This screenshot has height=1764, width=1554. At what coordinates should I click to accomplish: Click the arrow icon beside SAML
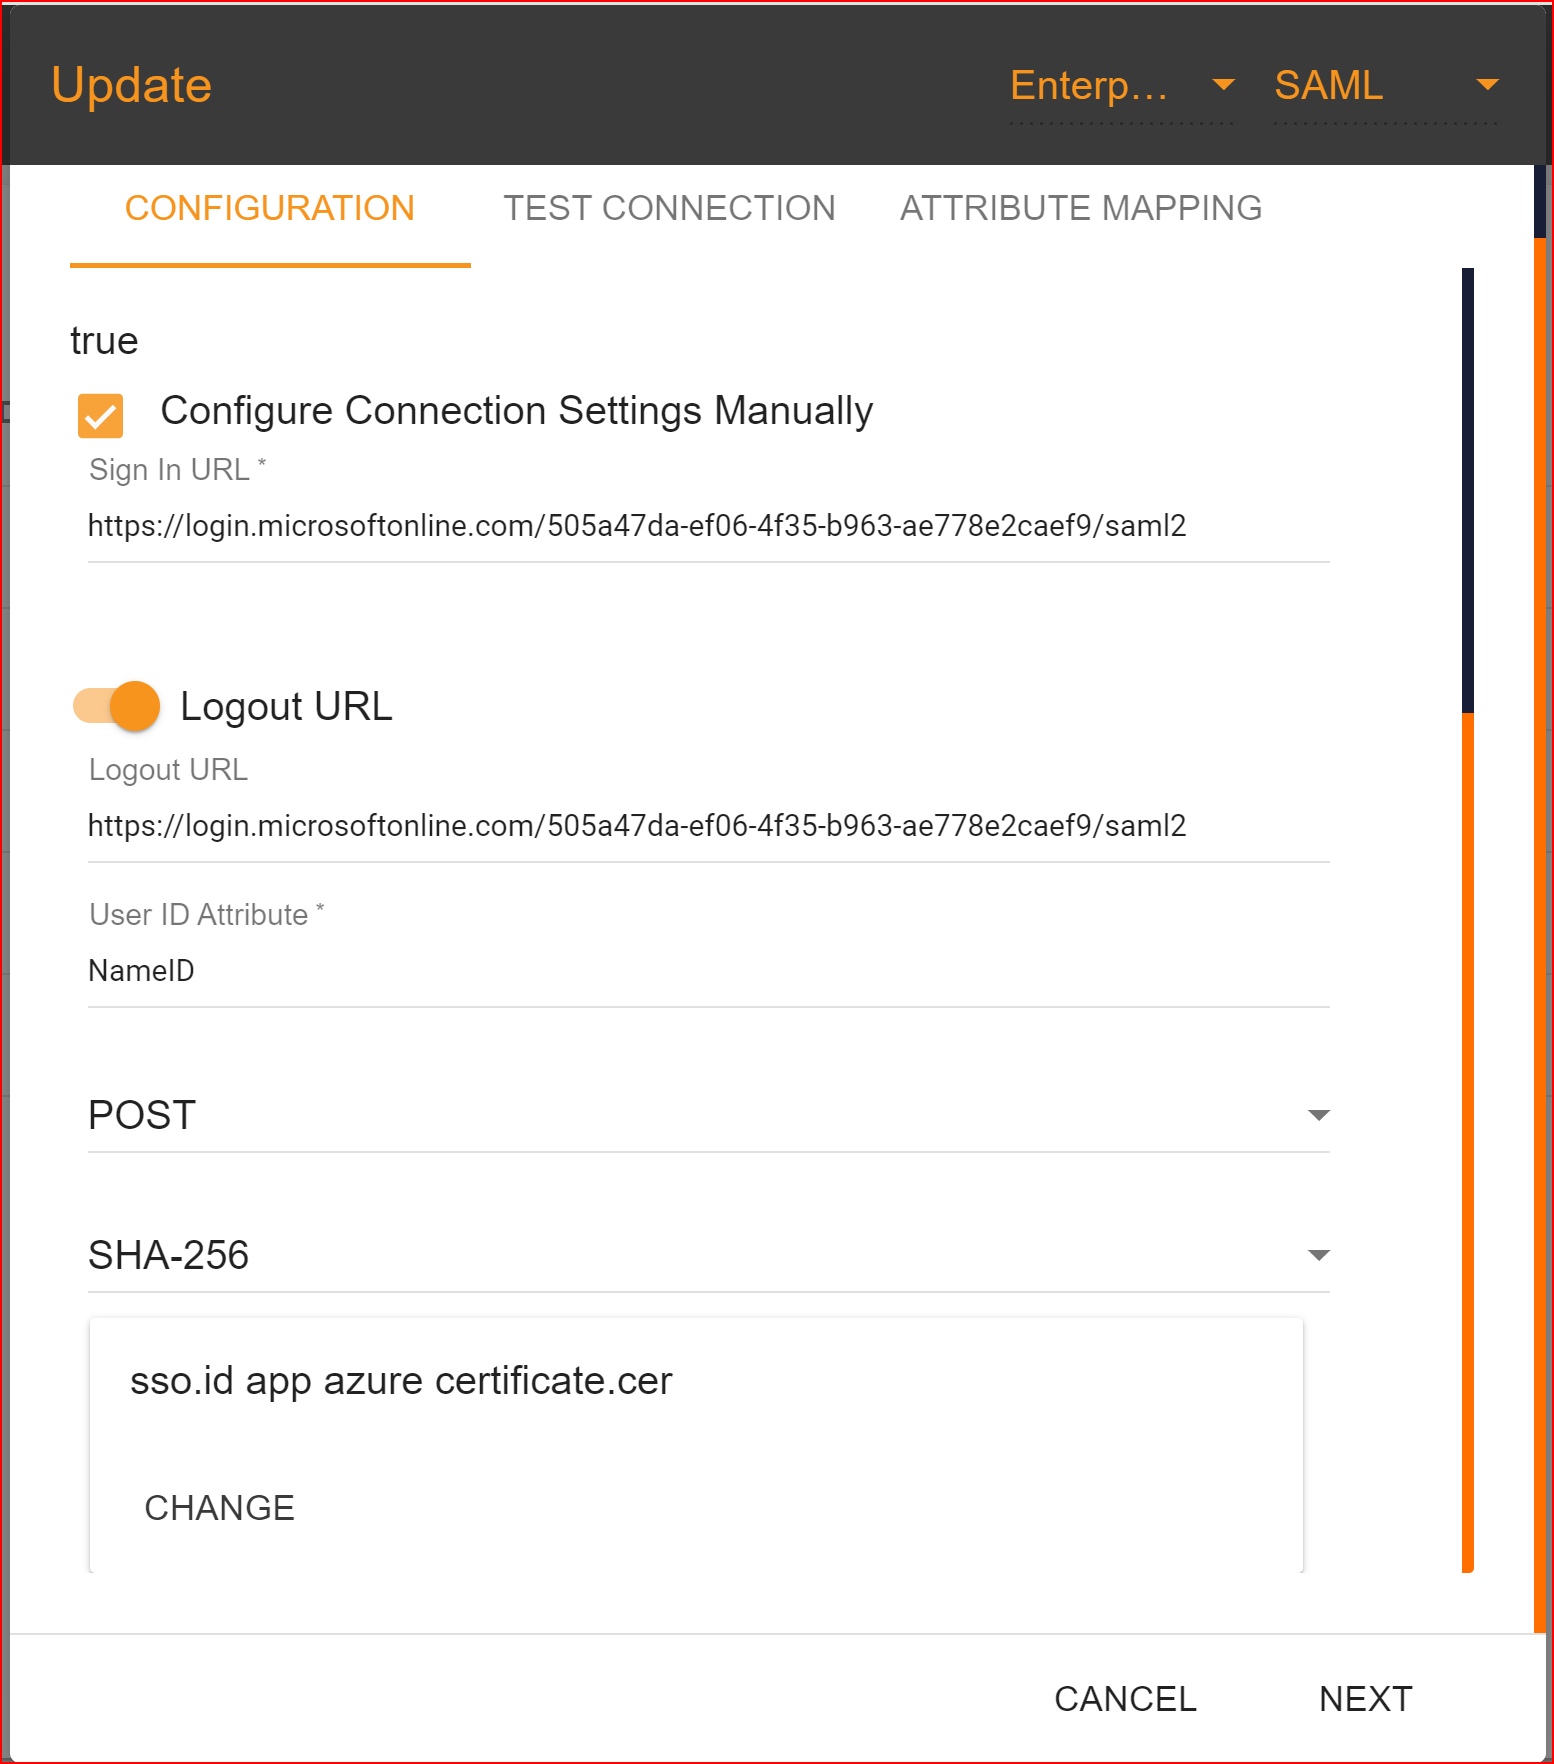pyautogui.click(x=1487, y=85)
